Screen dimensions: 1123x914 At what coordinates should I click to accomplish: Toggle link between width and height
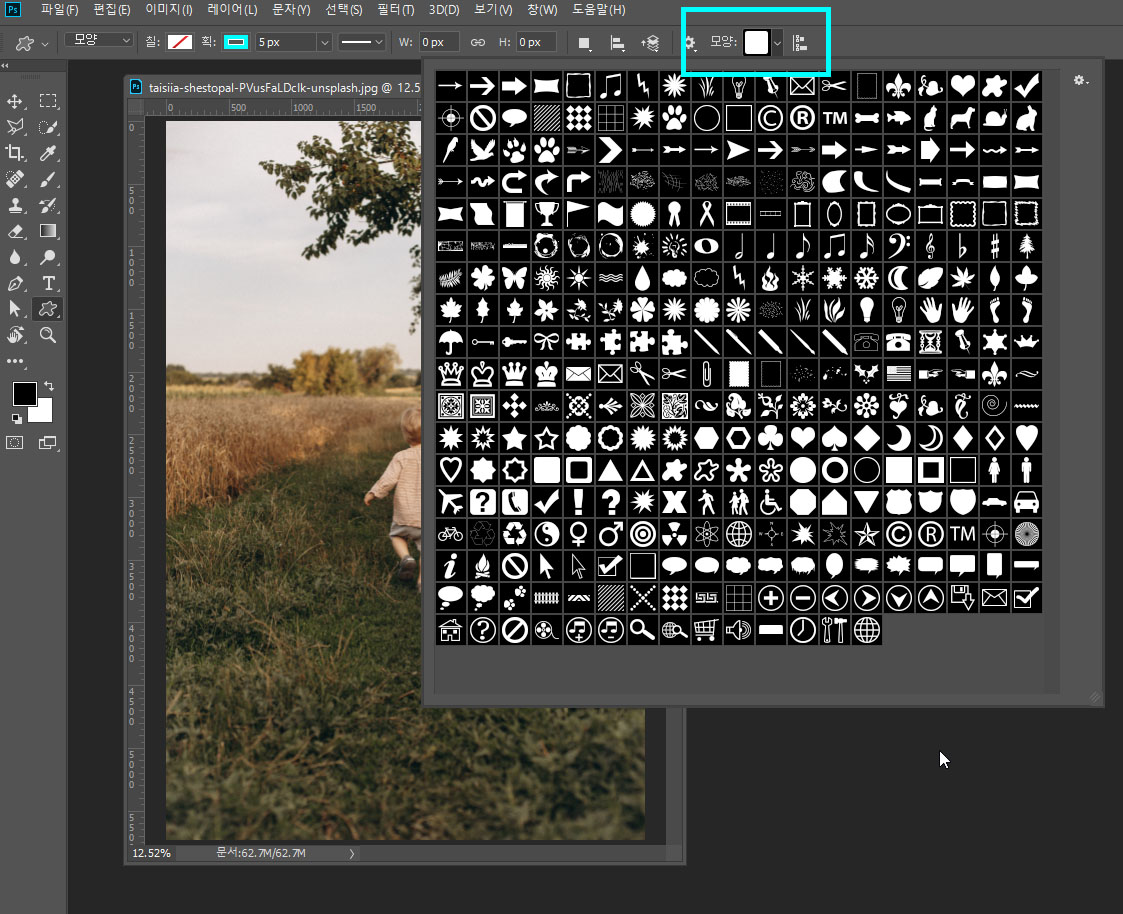pyautogui.click(x=478, y=42)
